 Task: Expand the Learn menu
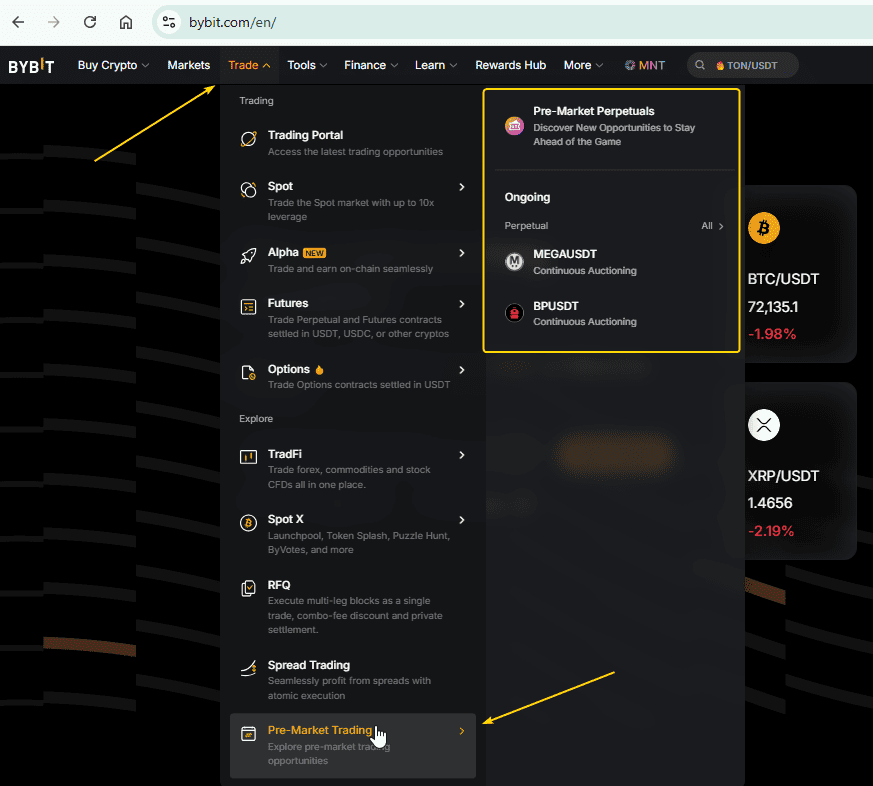pyautogui.click(x=436, y=65)
